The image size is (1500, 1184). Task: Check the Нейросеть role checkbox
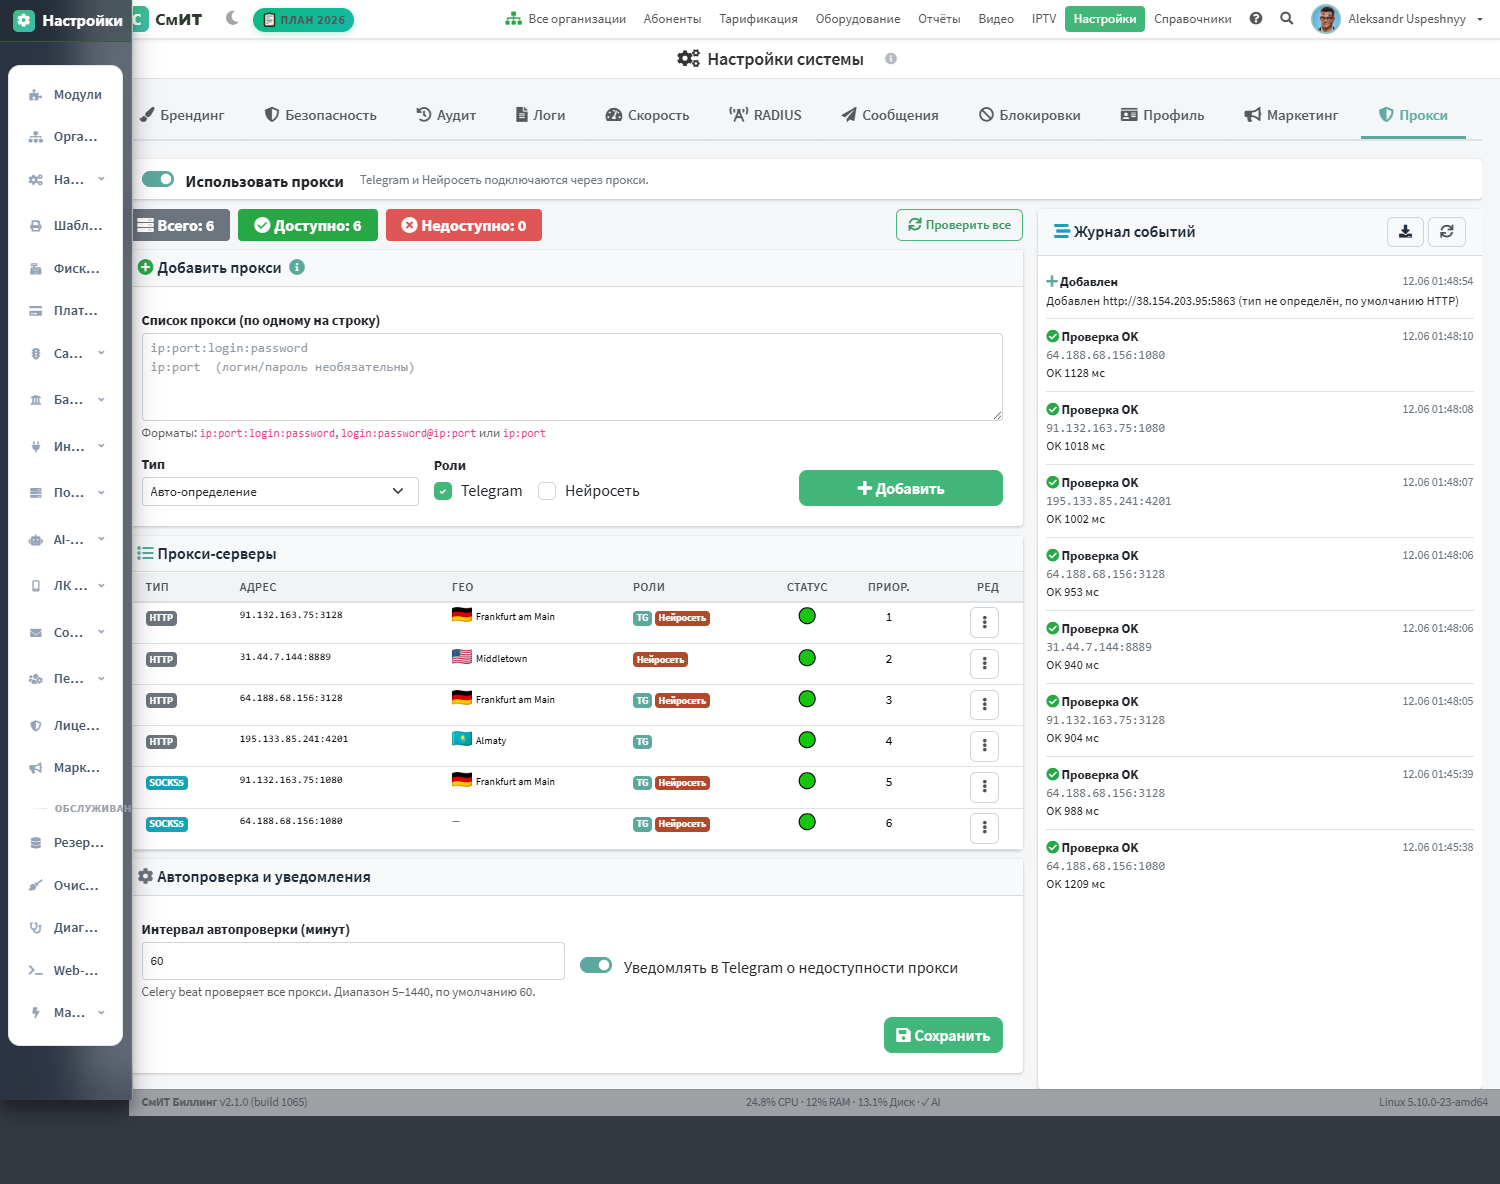[547, 491]
